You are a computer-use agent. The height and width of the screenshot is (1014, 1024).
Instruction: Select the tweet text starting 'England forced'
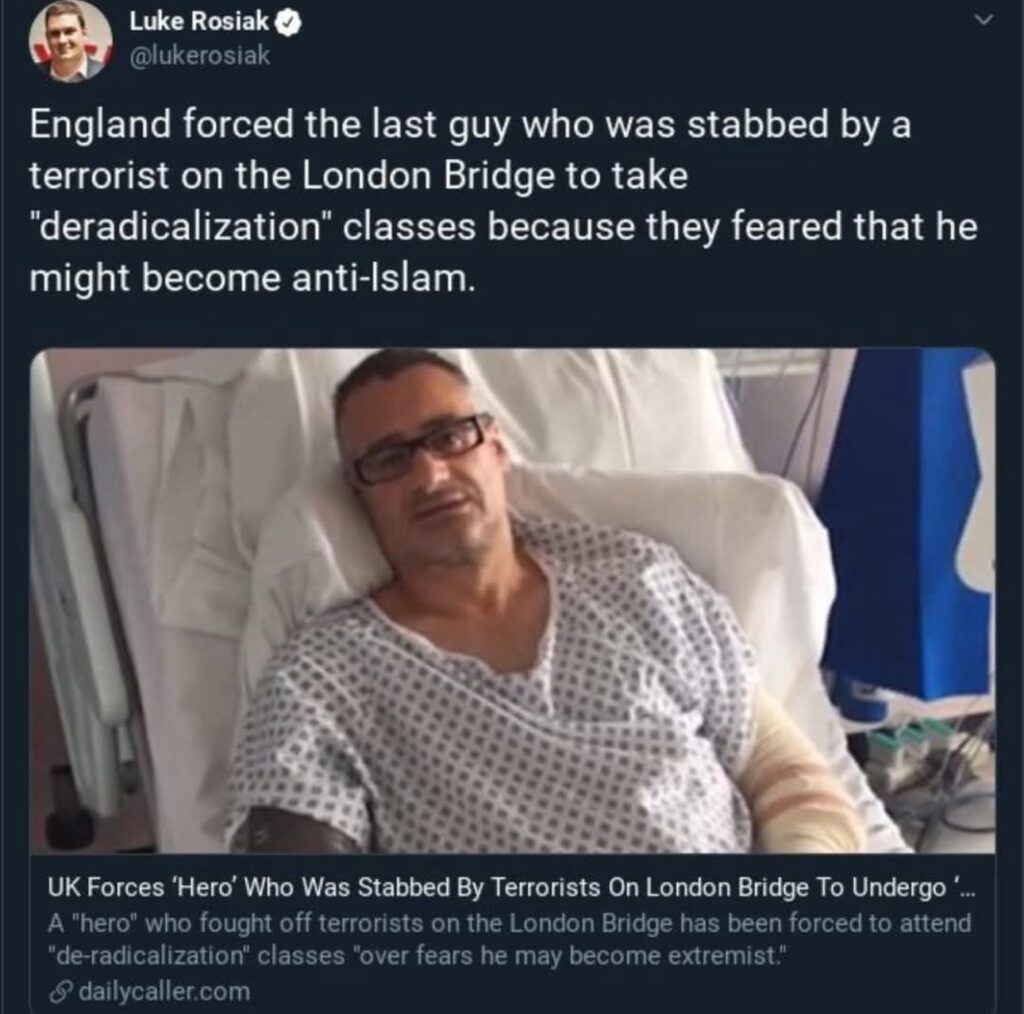(x=504, y=200)
